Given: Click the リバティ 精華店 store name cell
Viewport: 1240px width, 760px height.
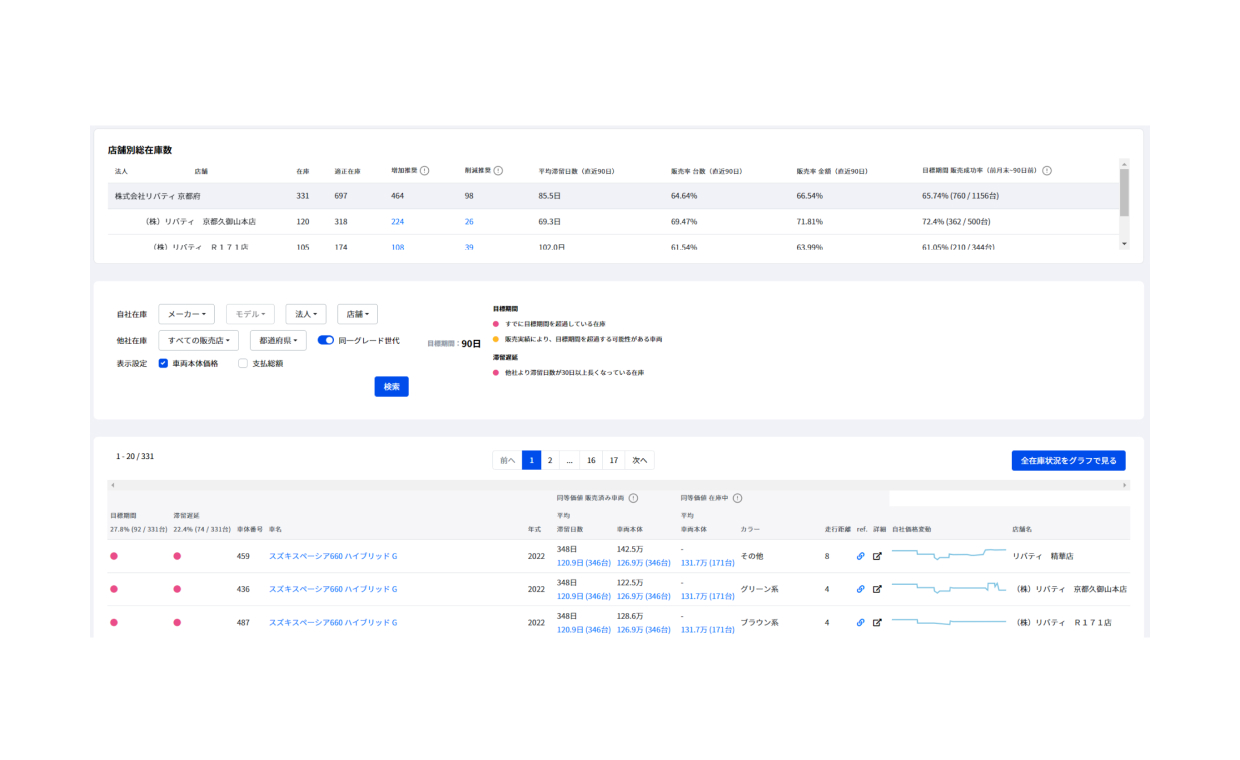Looking at the screenshot, I should [1045, 556].
